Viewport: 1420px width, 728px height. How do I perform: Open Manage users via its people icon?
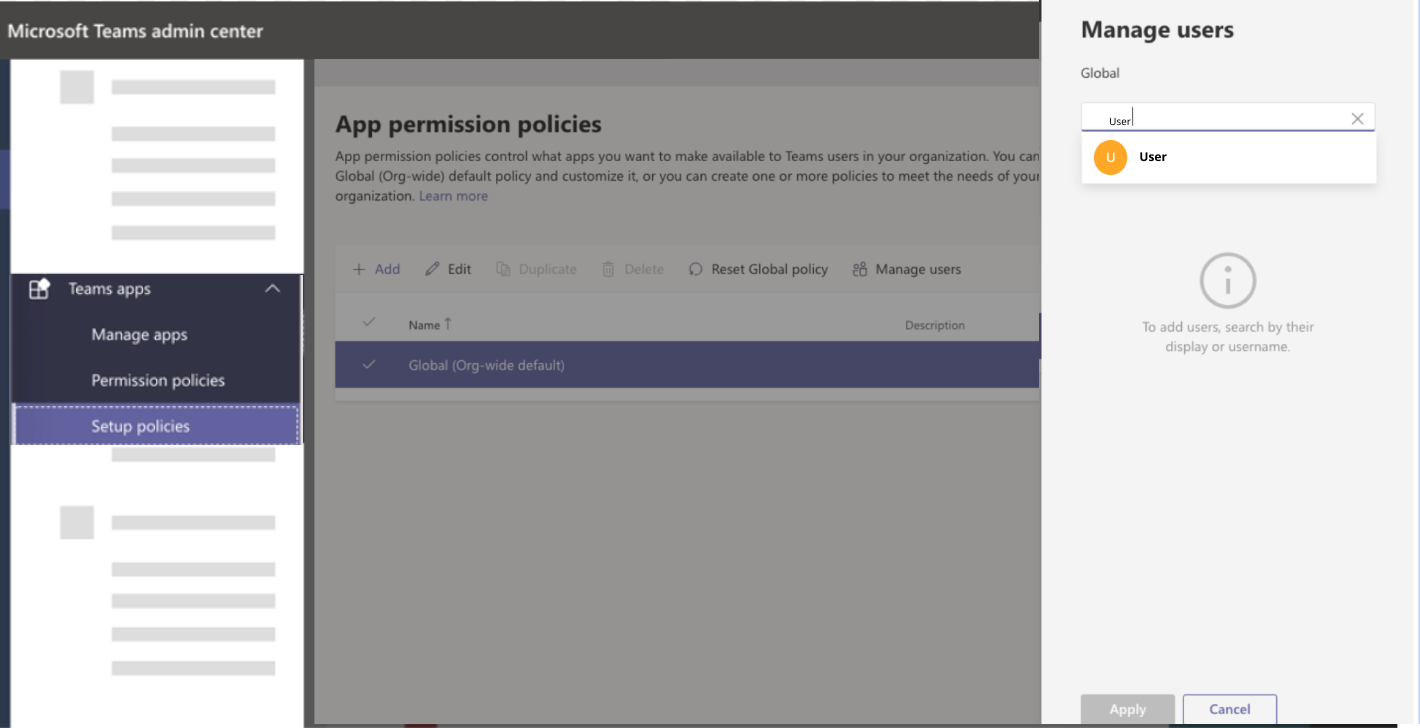tap(858, 268)
